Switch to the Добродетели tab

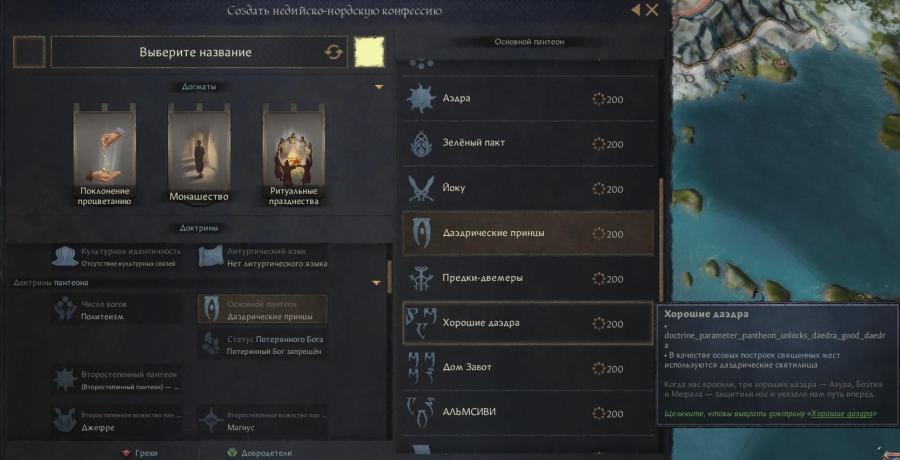click(257, 453)
